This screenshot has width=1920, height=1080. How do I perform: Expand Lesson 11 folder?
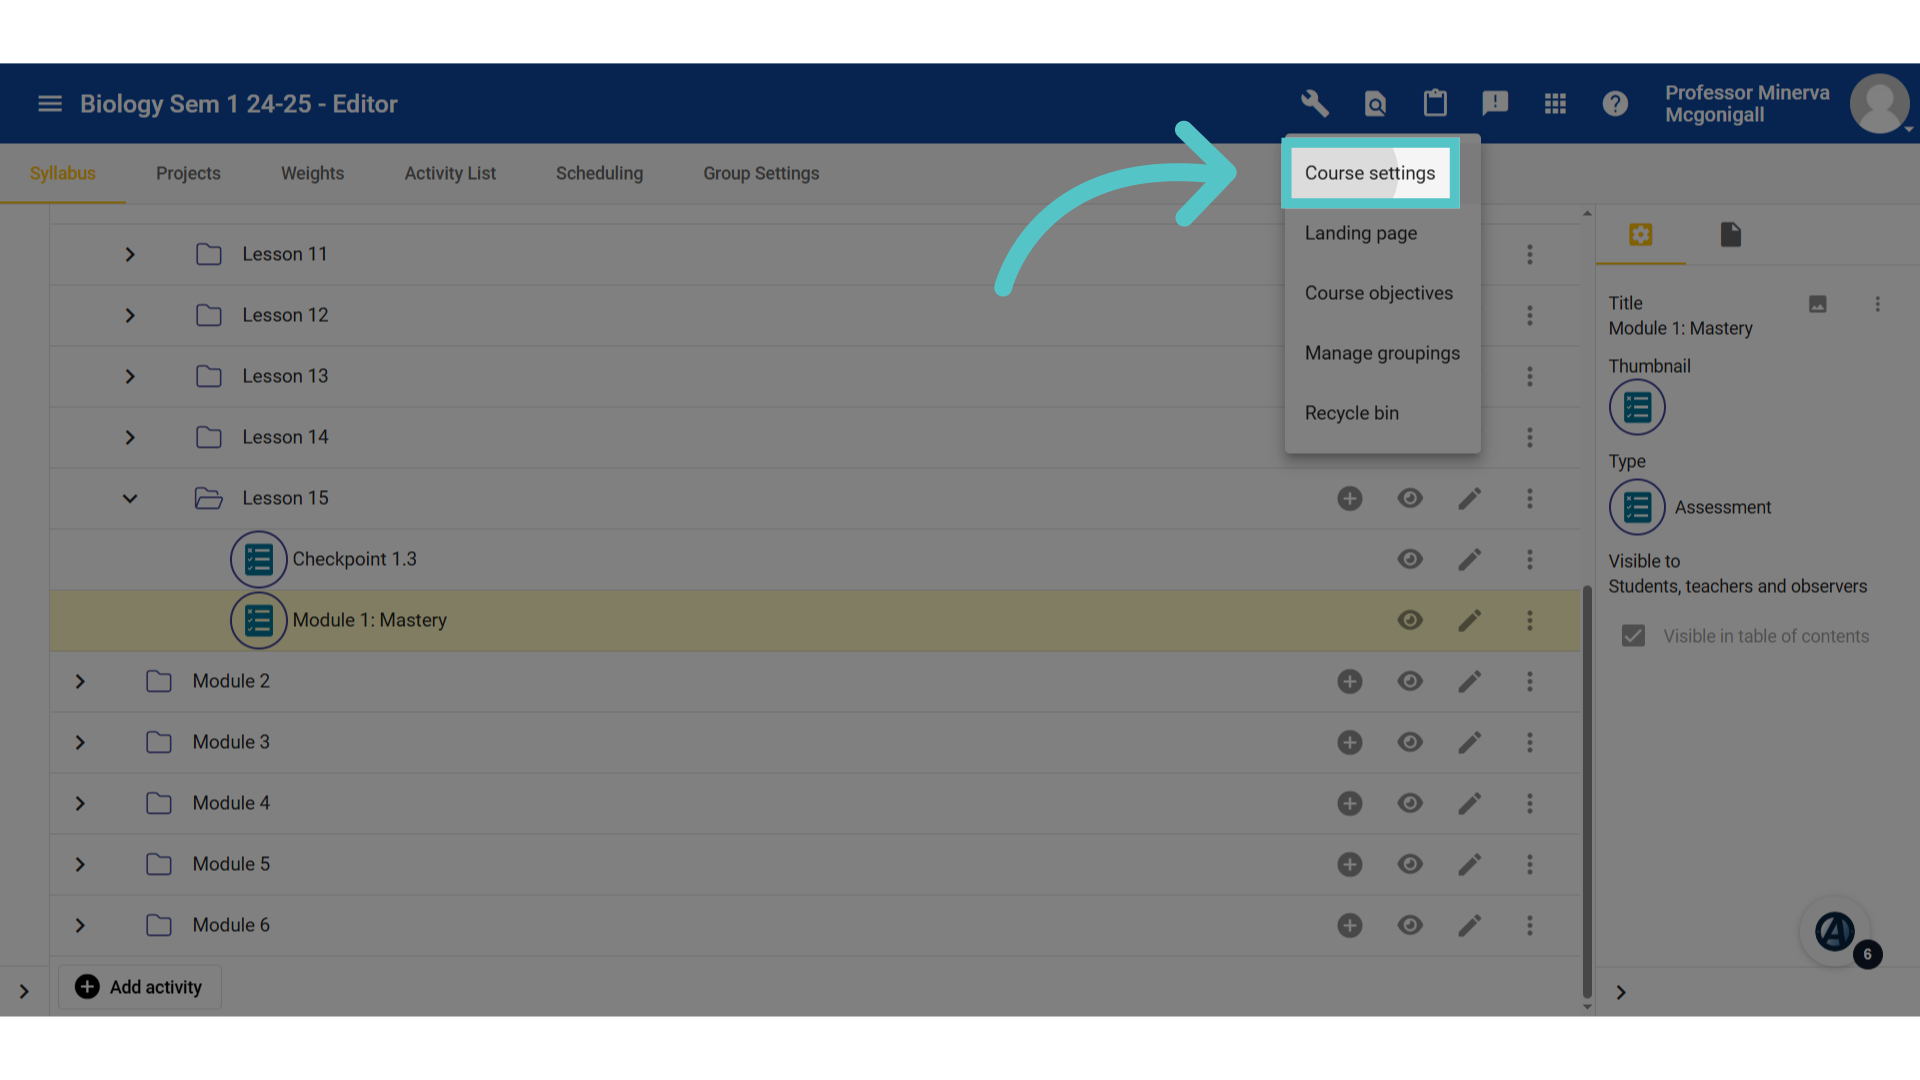[130, 254]
